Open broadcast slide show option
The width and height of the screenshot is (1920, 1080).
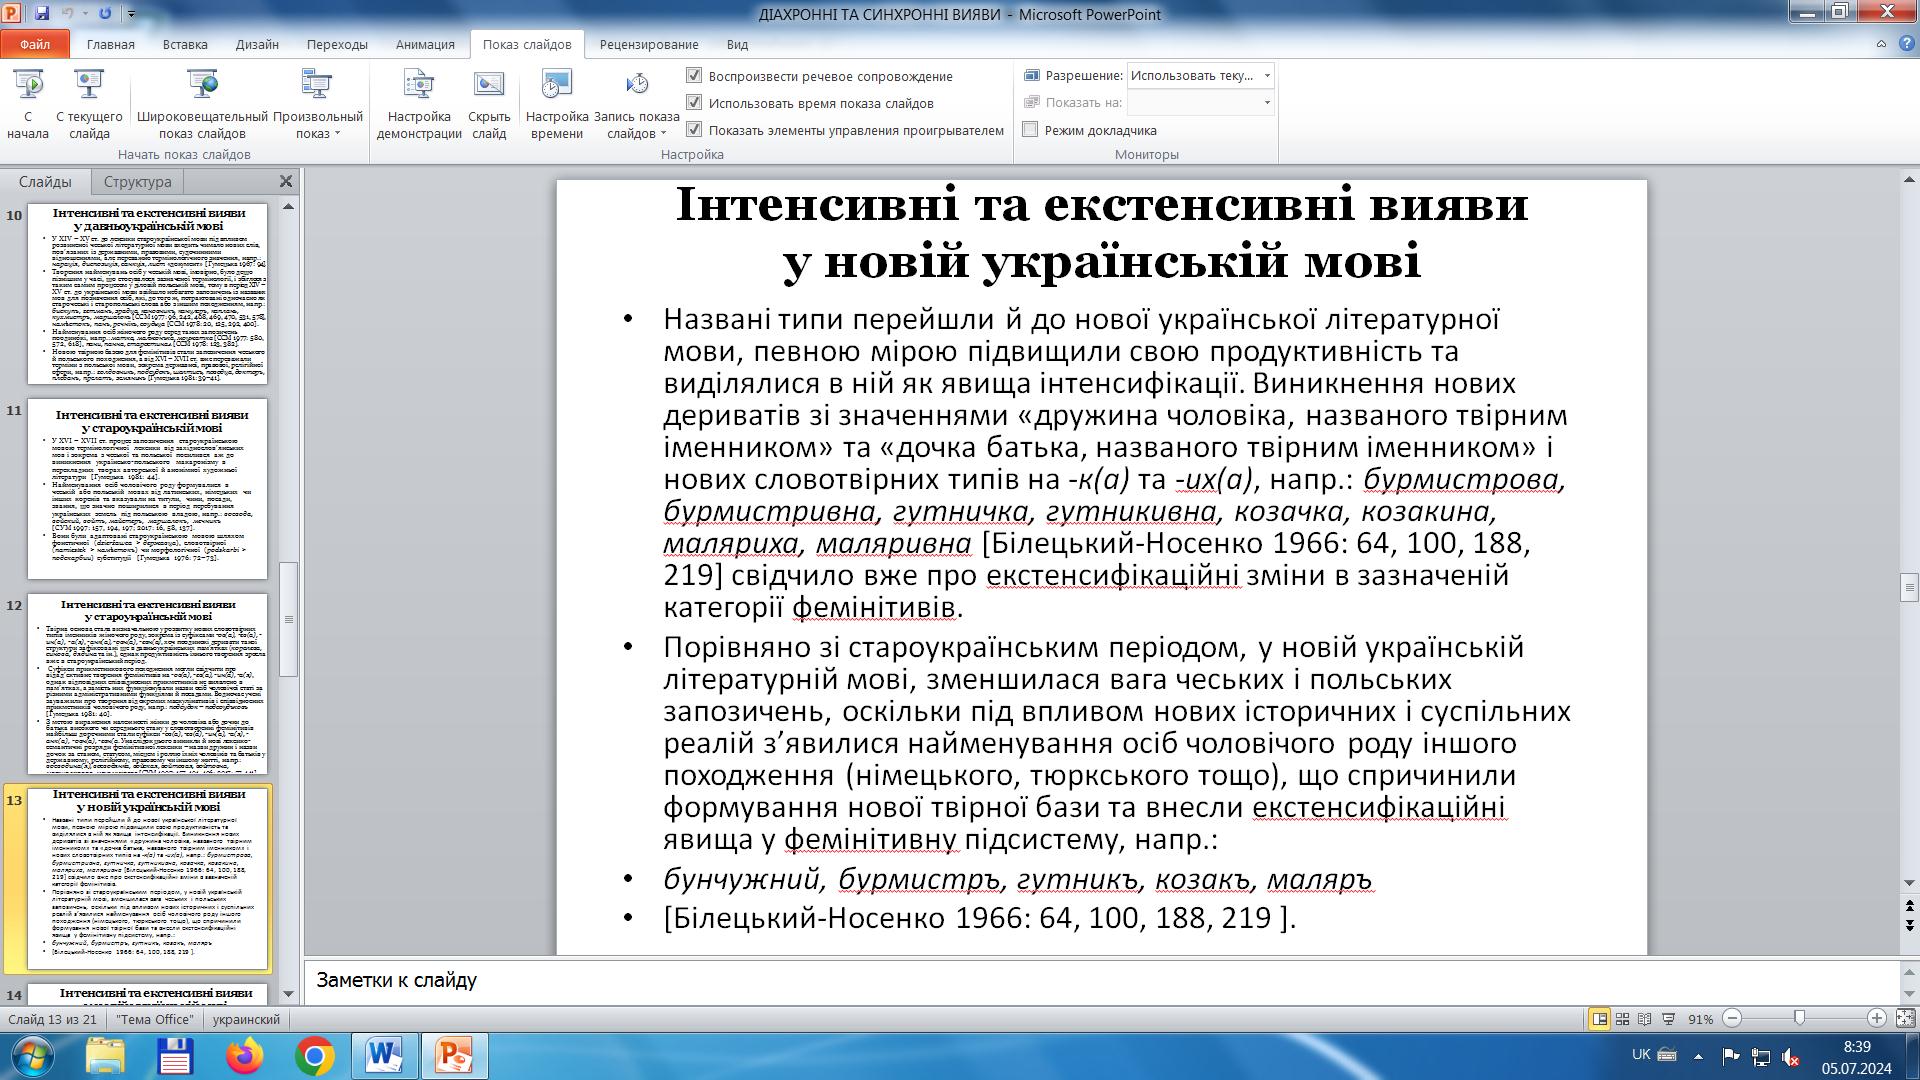pos(202,85)
